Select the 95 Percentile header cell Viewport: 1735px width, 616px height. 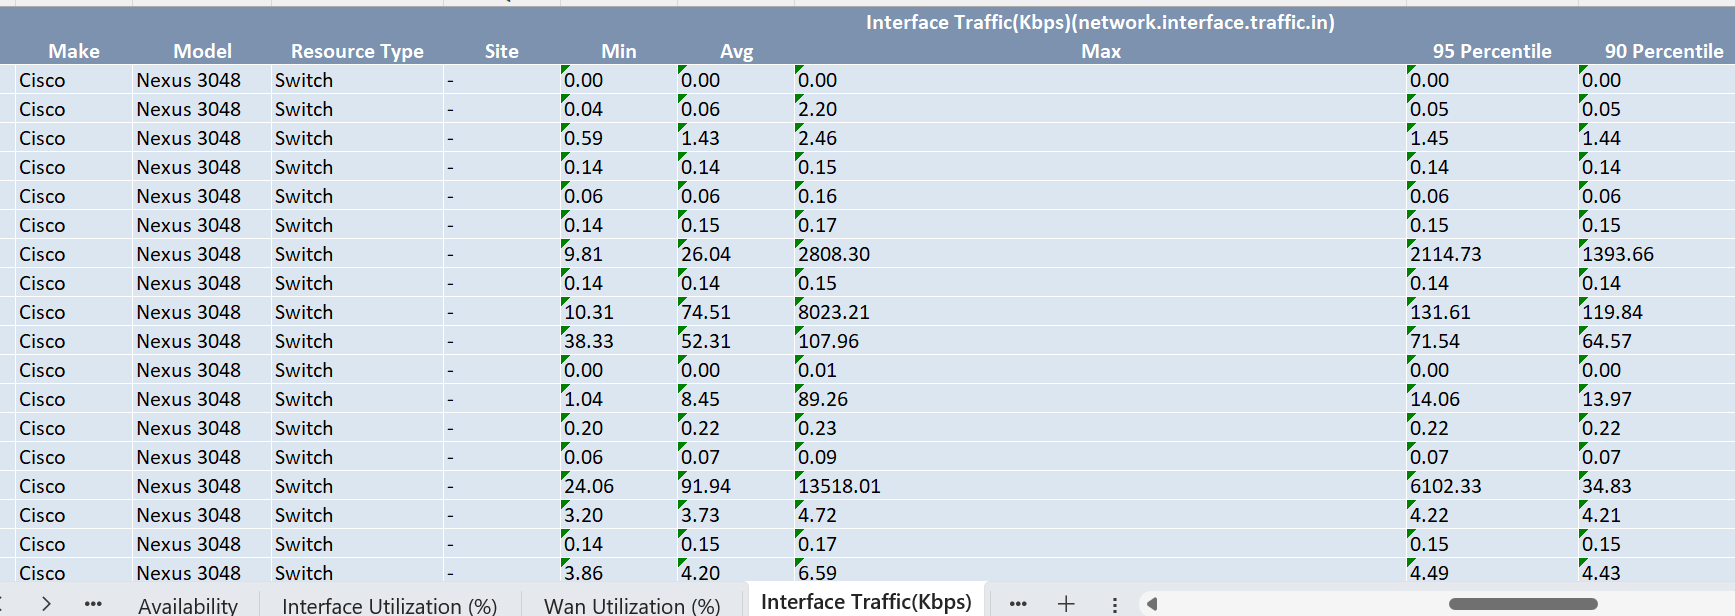1491,51
